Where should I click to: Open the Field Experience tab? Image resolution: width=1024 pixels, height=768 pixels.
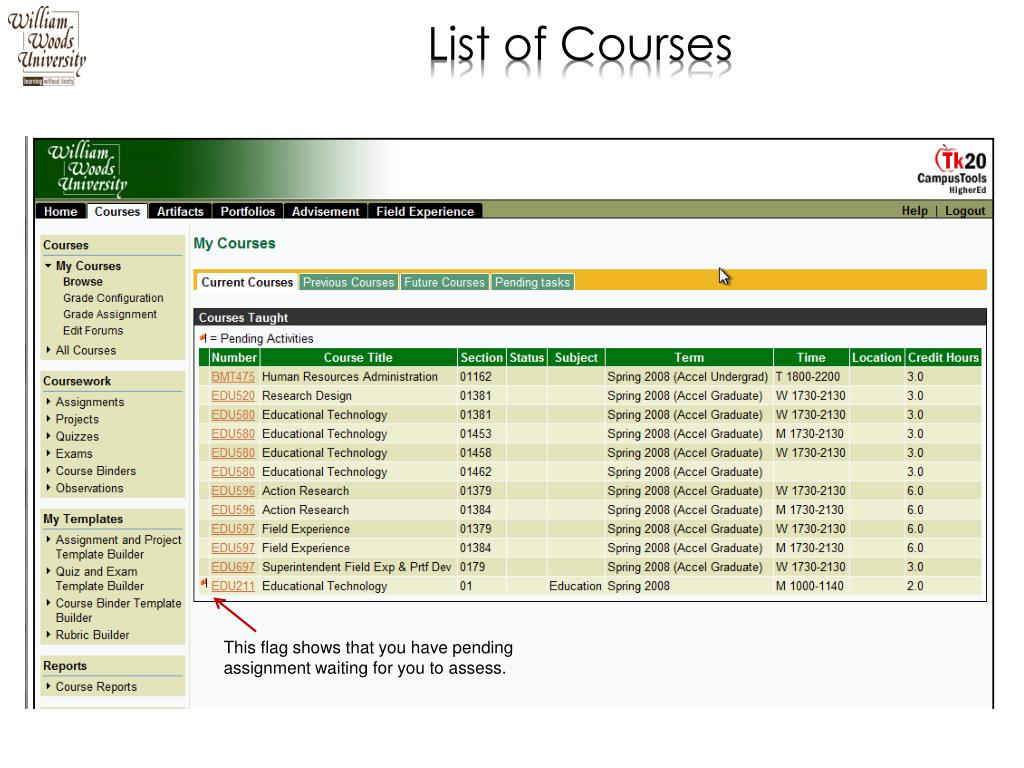[x=424, y=211]
